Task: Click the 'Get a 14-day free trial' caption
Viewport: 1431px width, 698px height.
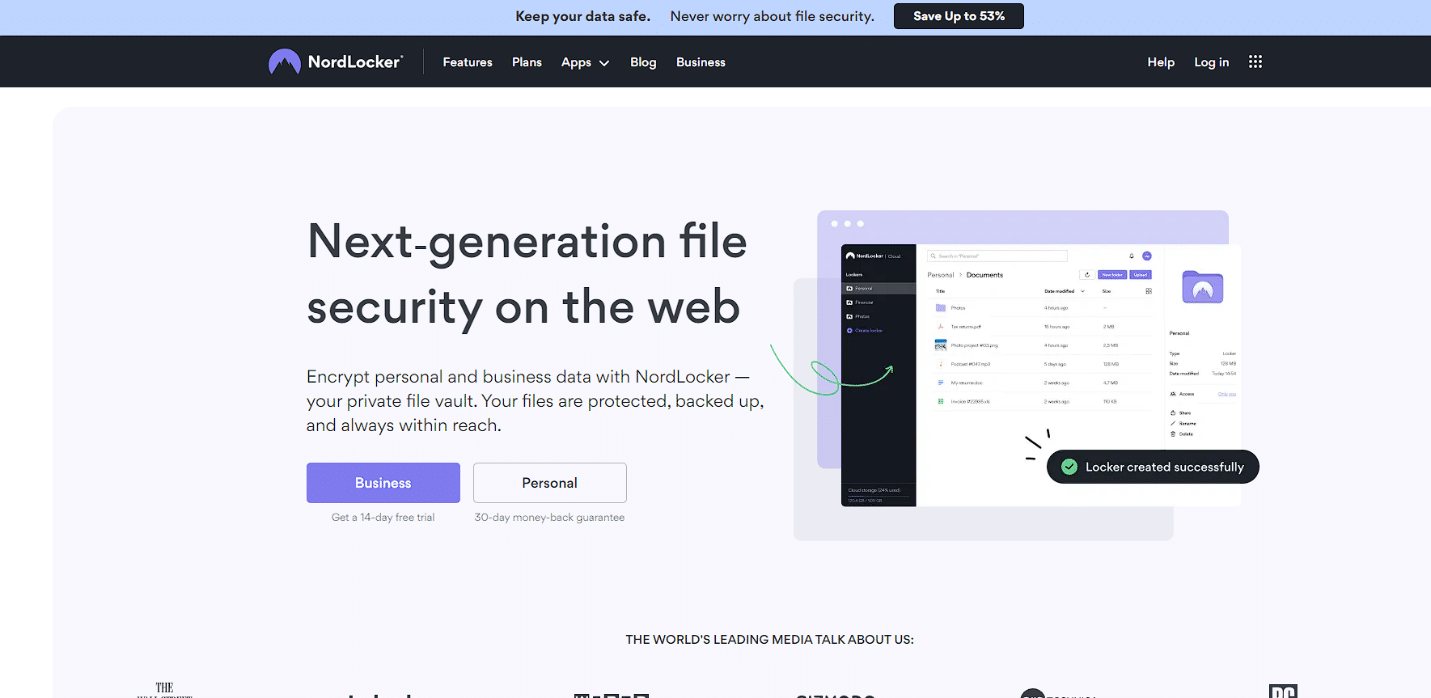Action: 383,517
